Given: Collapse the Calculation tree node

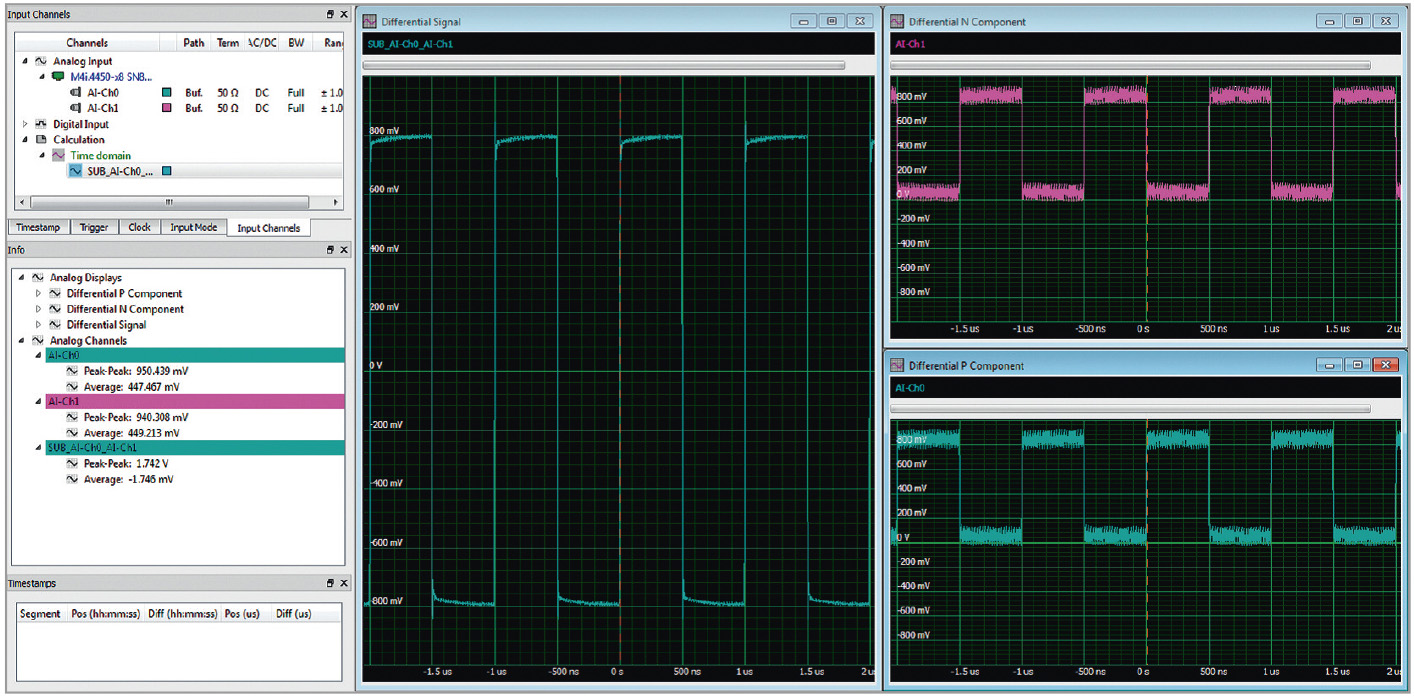Looking at the screenshot, I should click(x=24, y=140).
